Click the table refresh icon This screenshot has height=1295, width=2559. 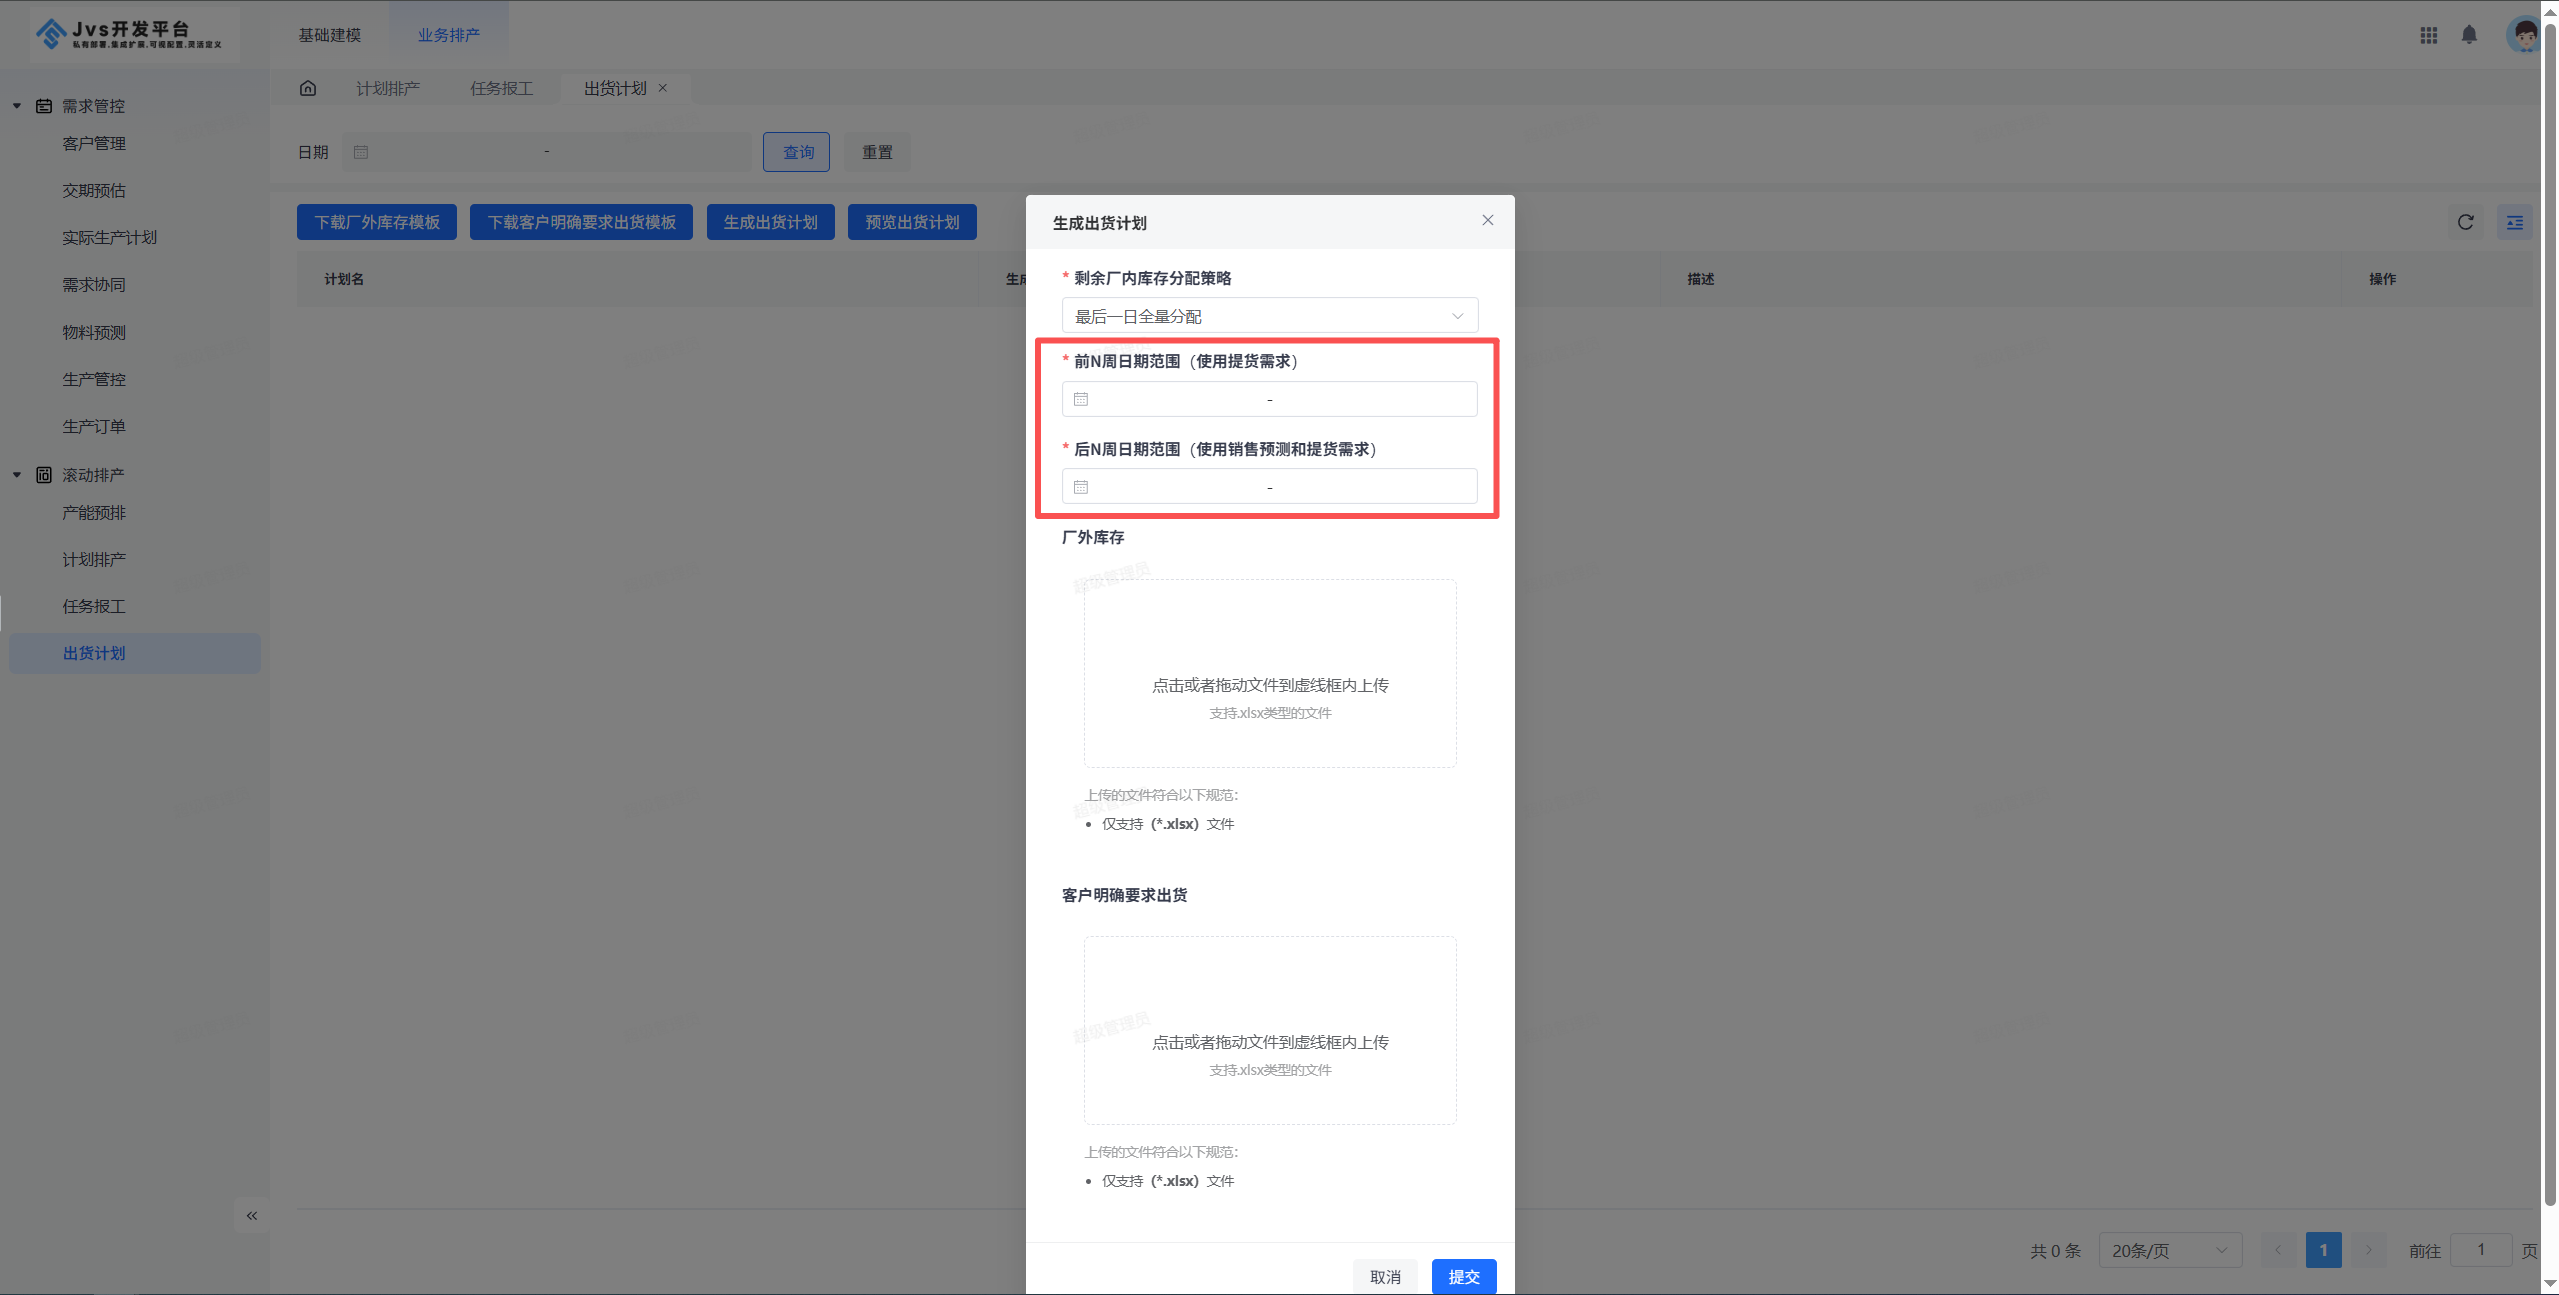tap(2465, 222)
